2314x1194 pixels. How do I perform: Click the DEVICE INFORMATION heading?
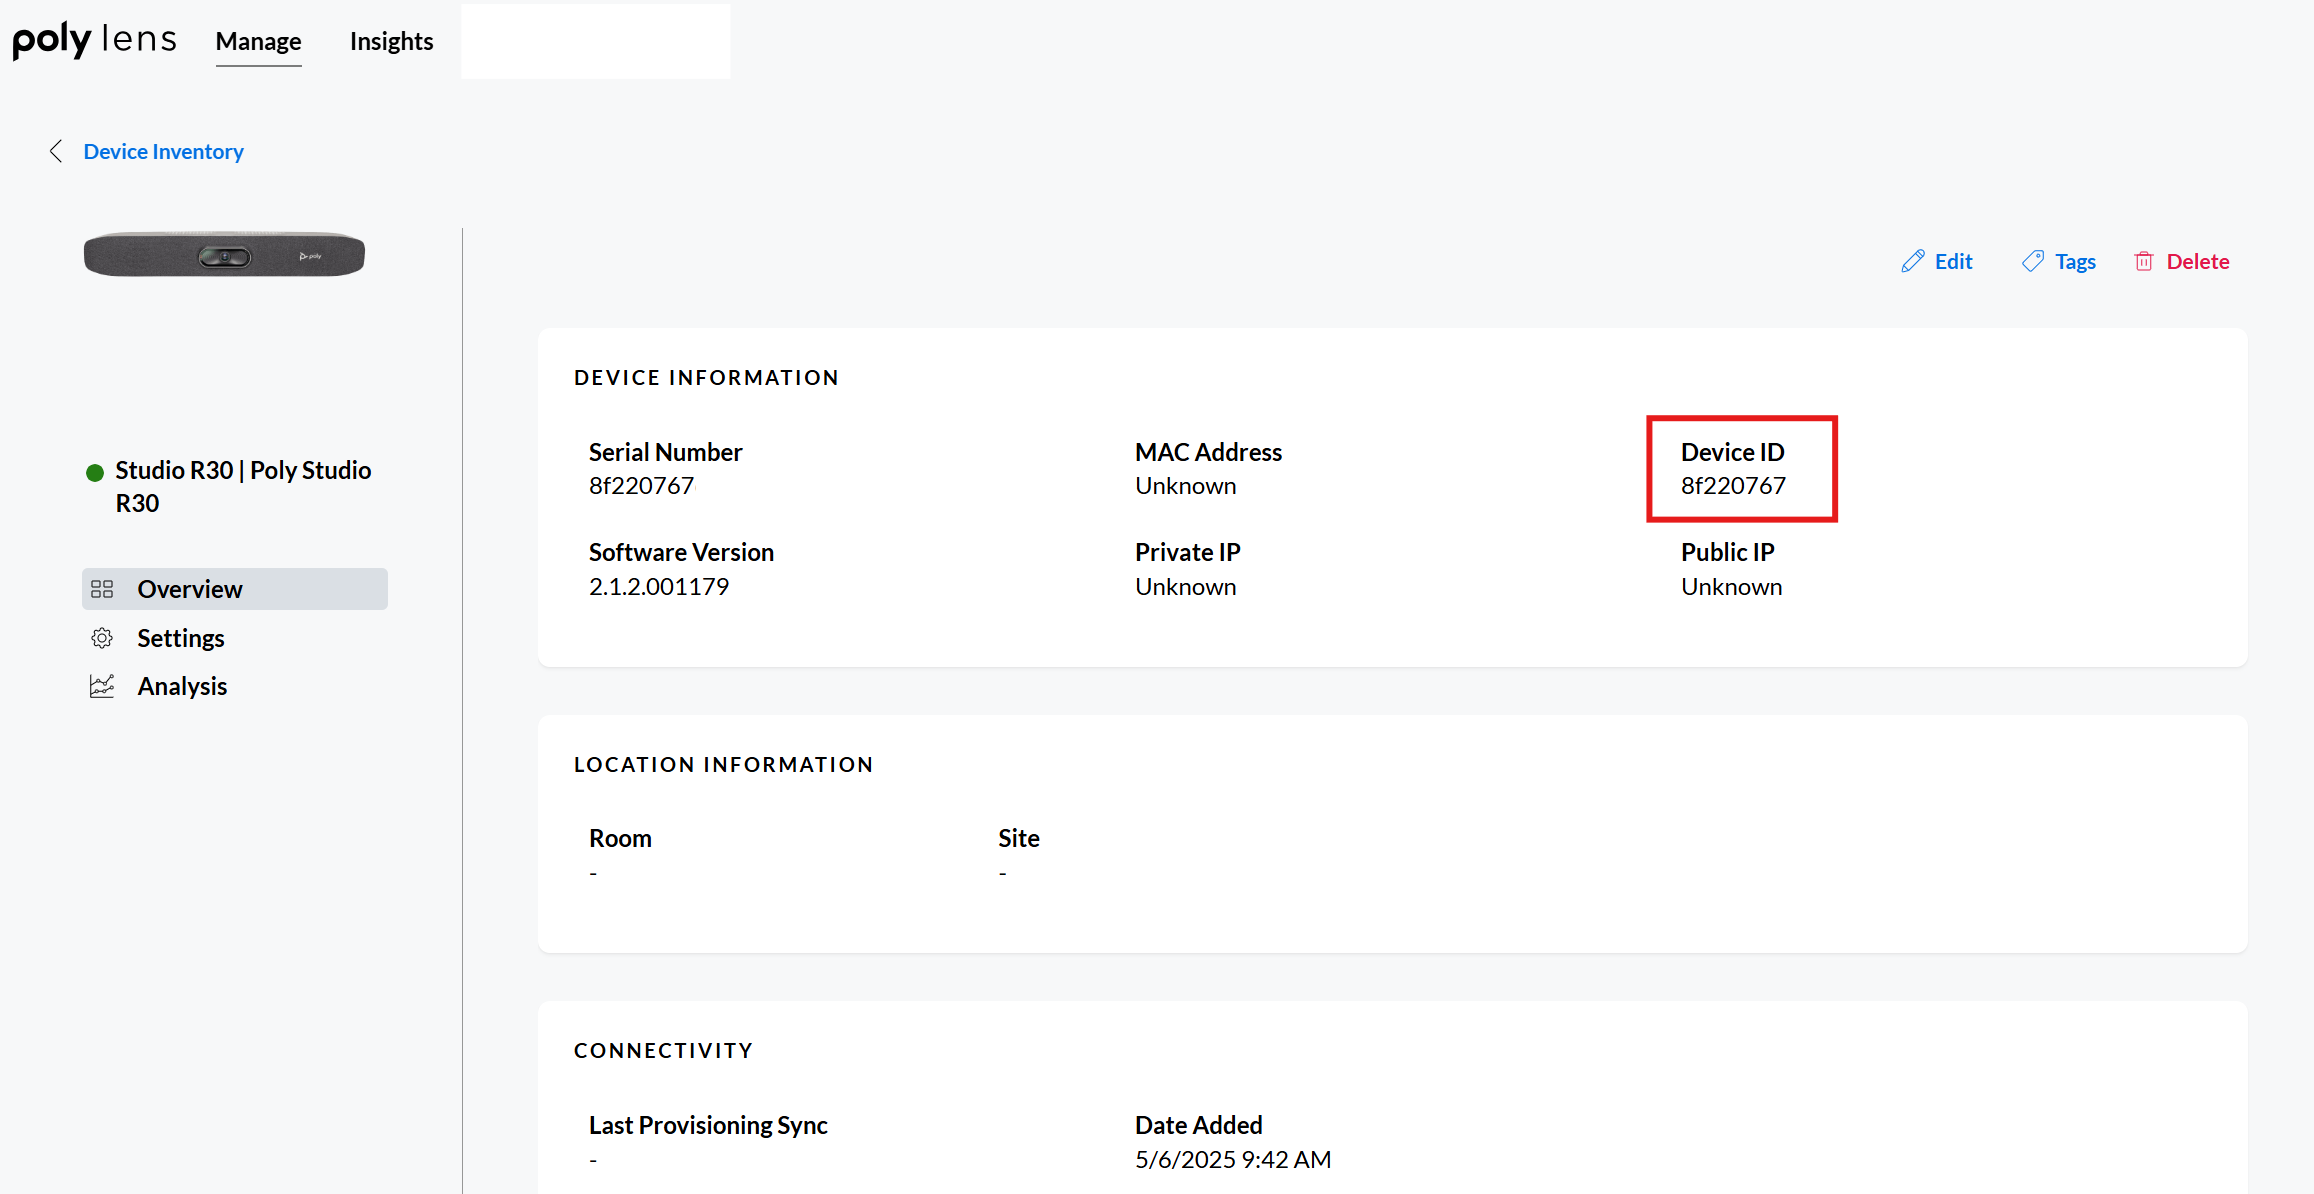tap(706, 378)
